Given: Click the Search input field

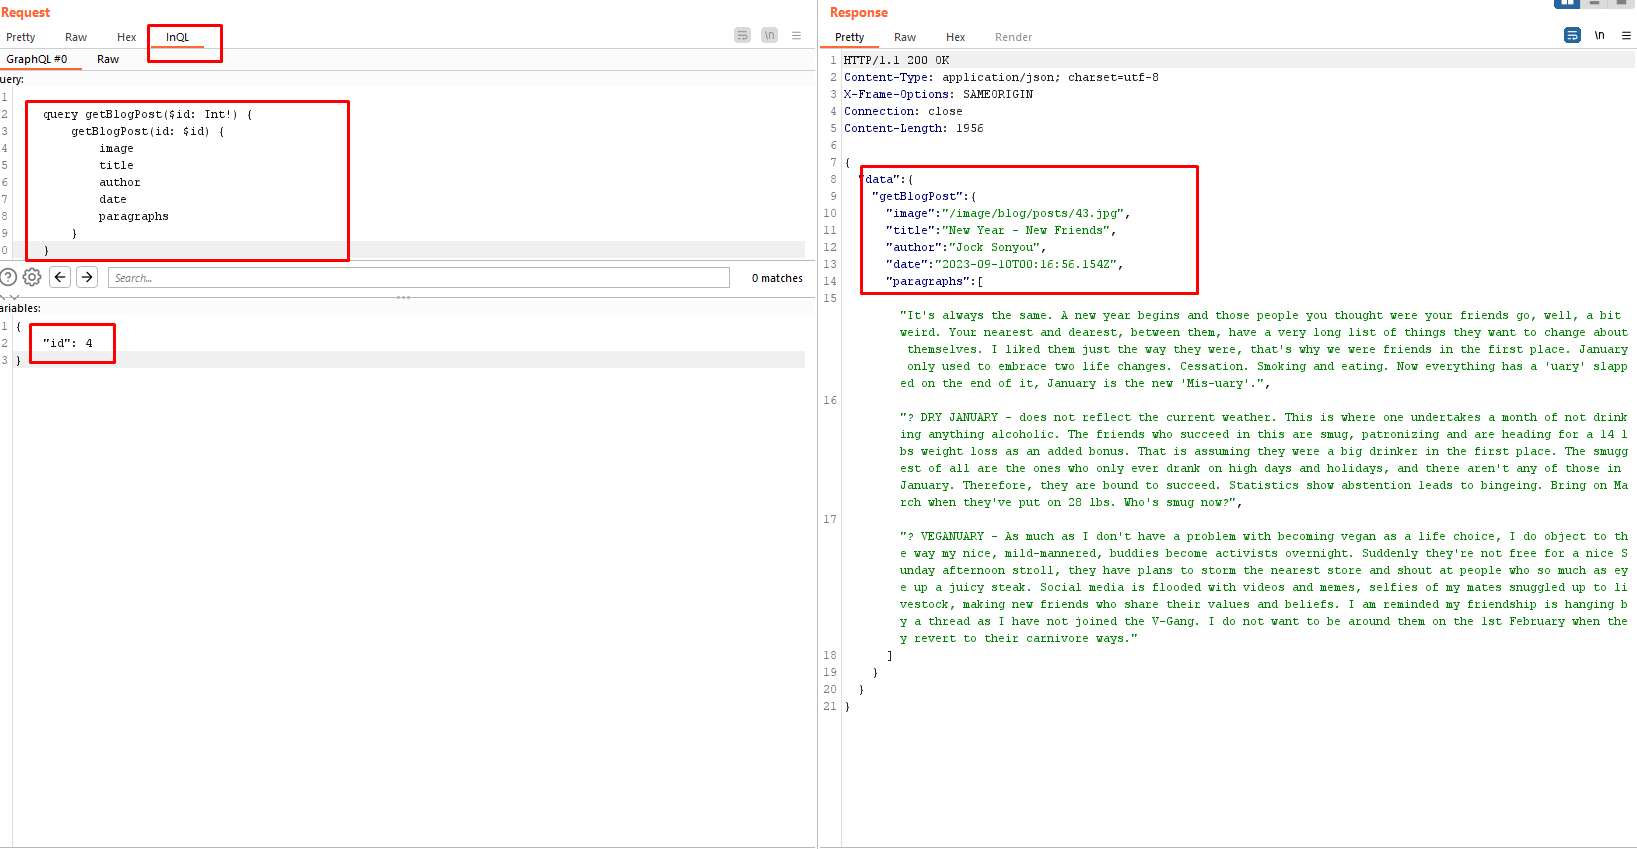Looking at the screenshot, I should pyautogui.click(x=419, y=278).
